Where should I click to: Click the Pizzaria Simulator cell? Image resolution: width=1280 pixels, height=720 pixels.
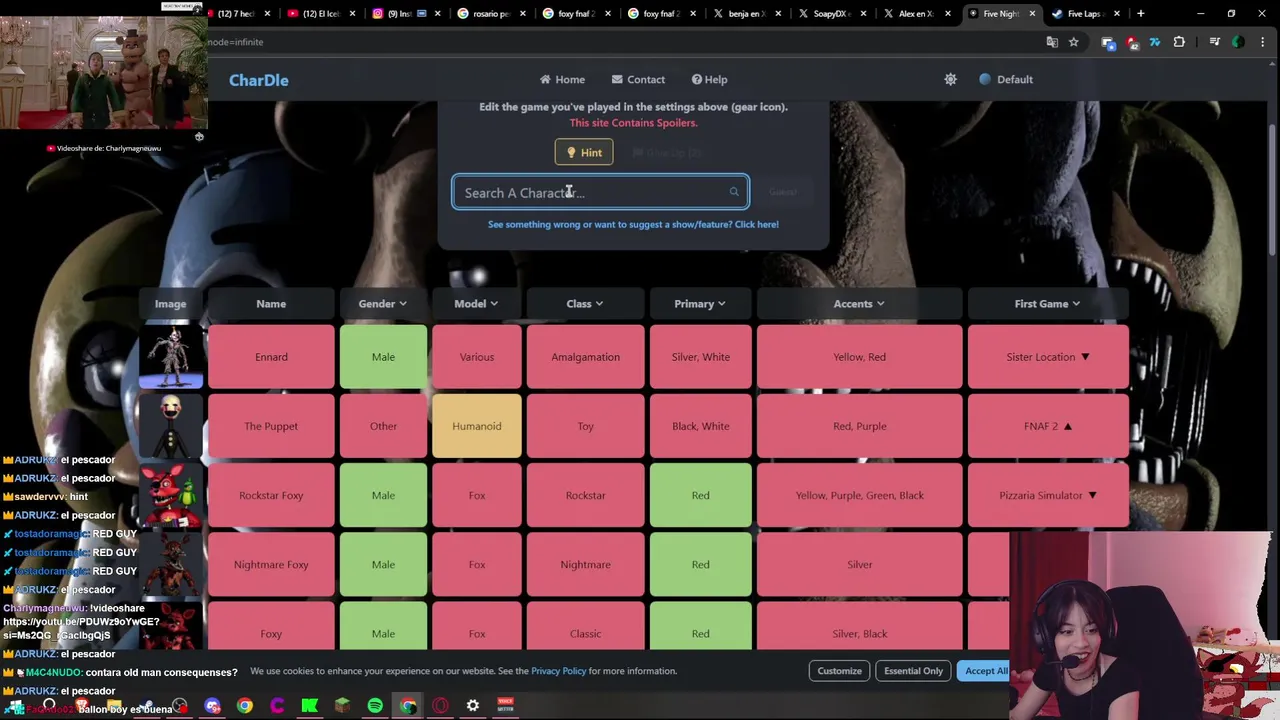click(1048, 494)
